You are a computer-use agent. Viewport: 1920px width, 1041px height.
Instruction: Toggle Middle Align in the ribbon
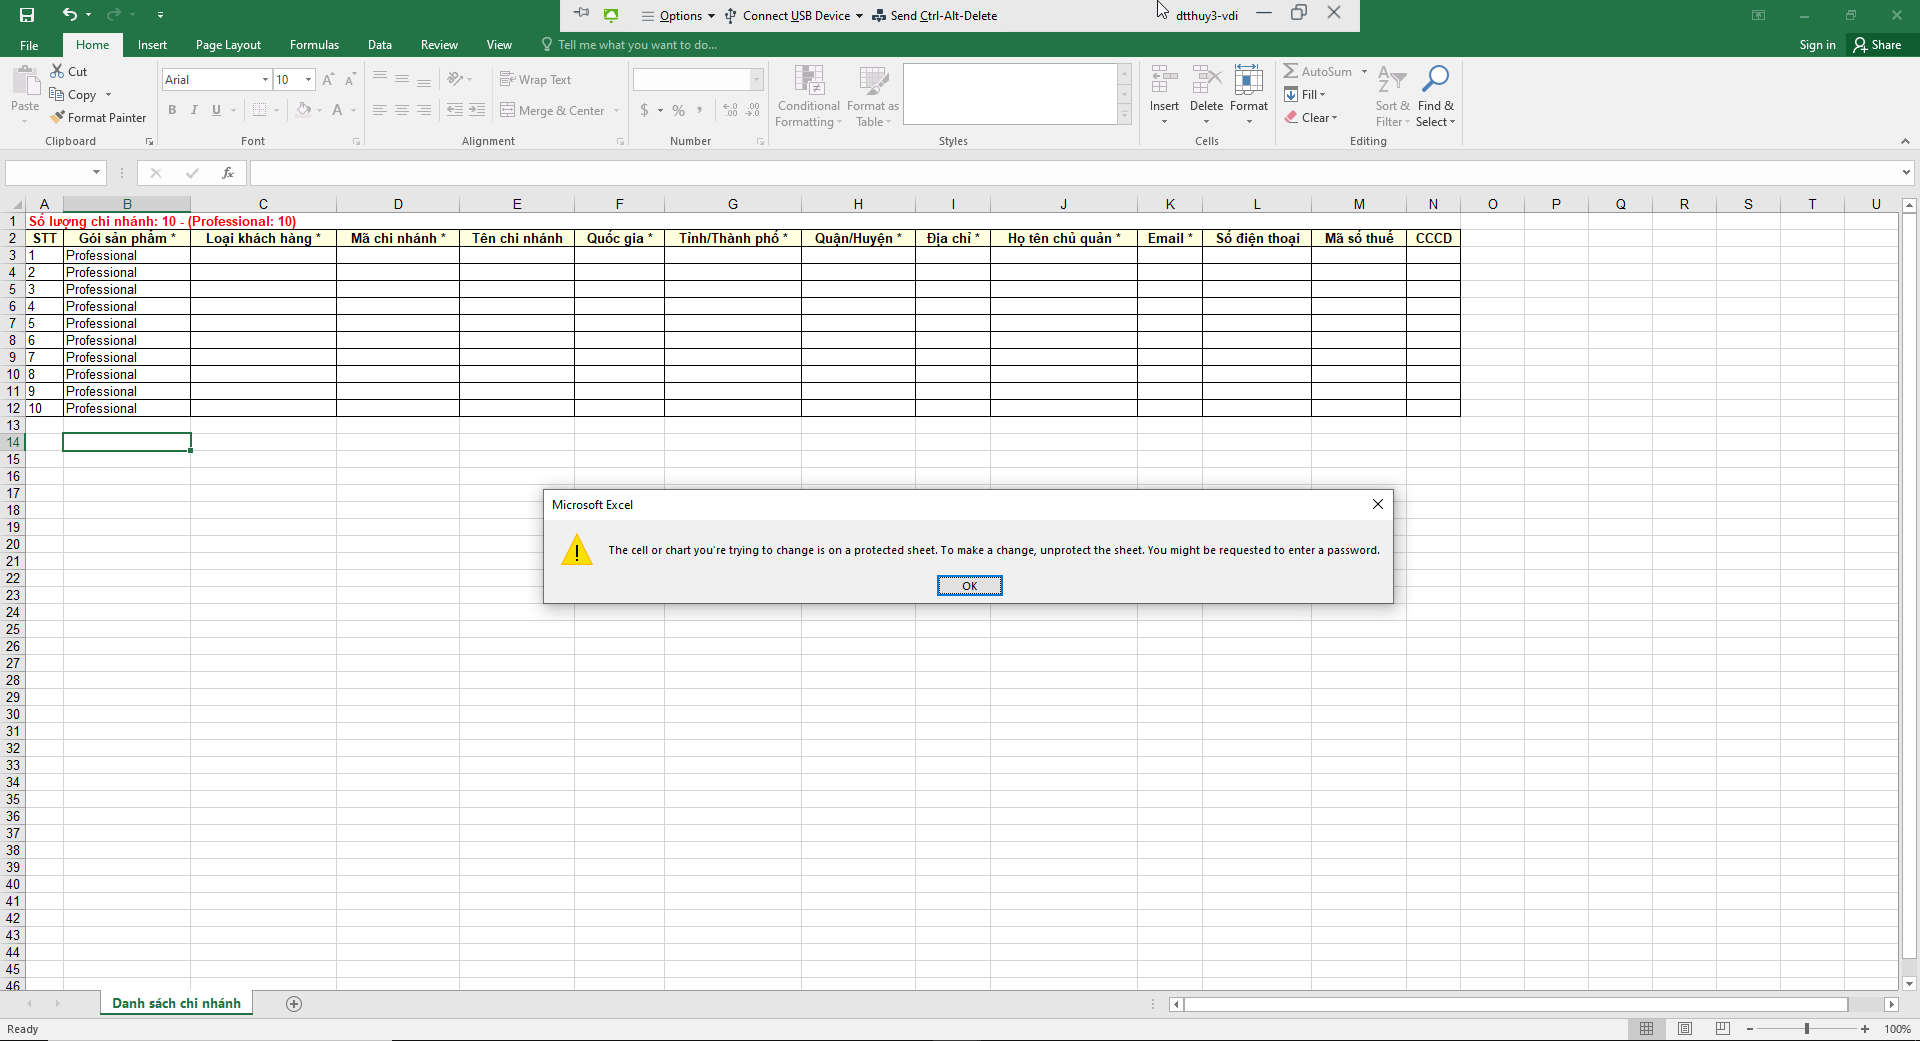(402, 79)
